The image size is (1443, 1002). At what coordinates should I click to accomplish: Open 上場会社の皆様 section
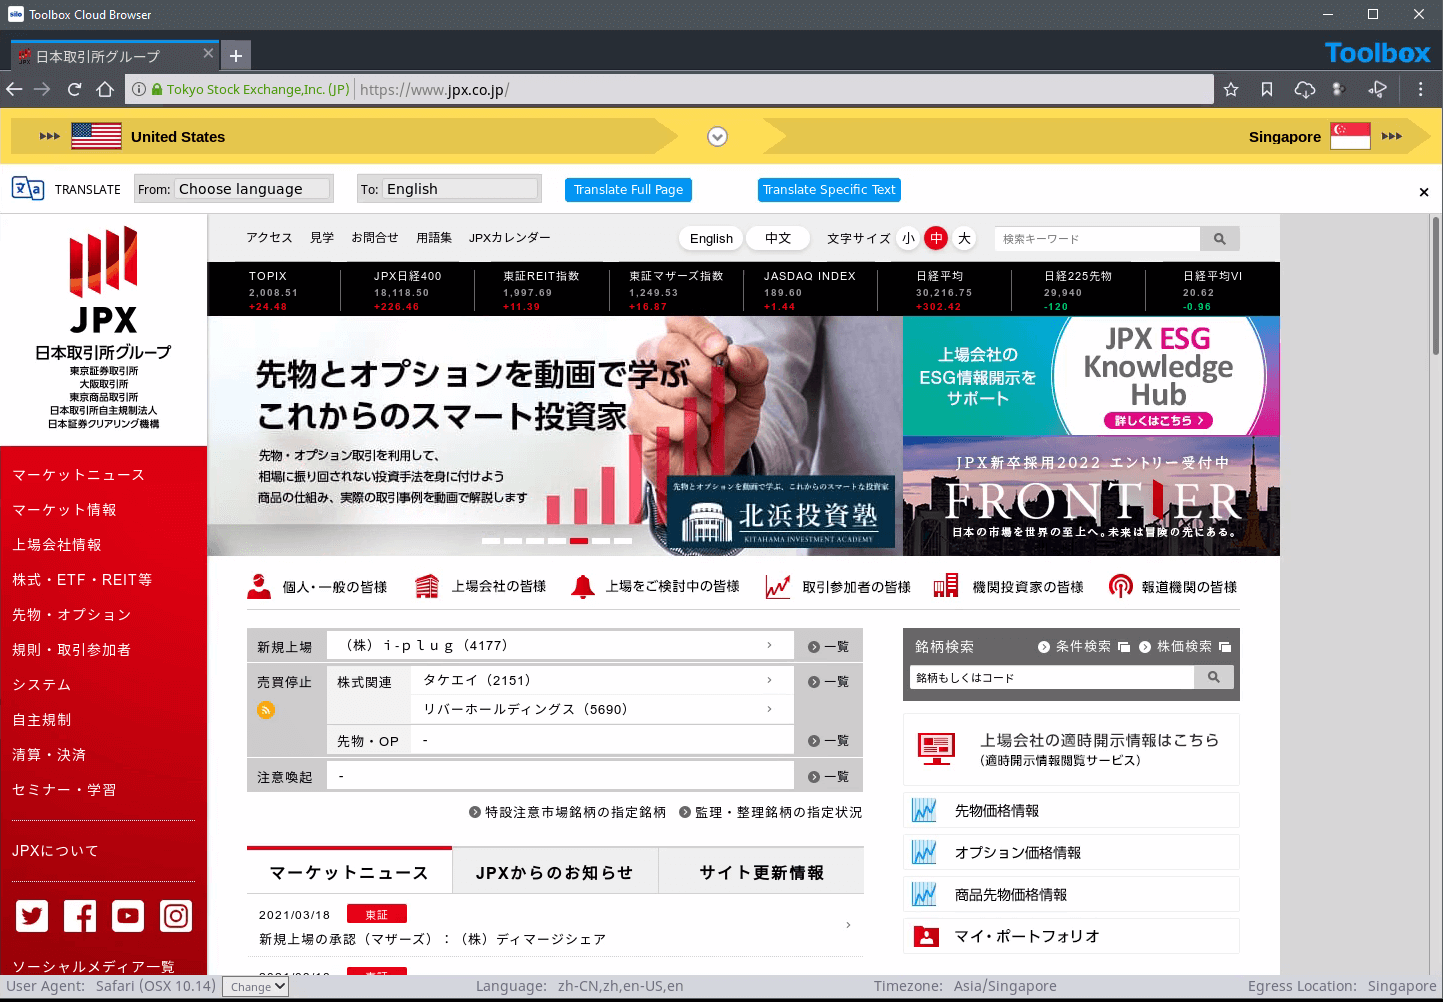(x=480, y=587)
